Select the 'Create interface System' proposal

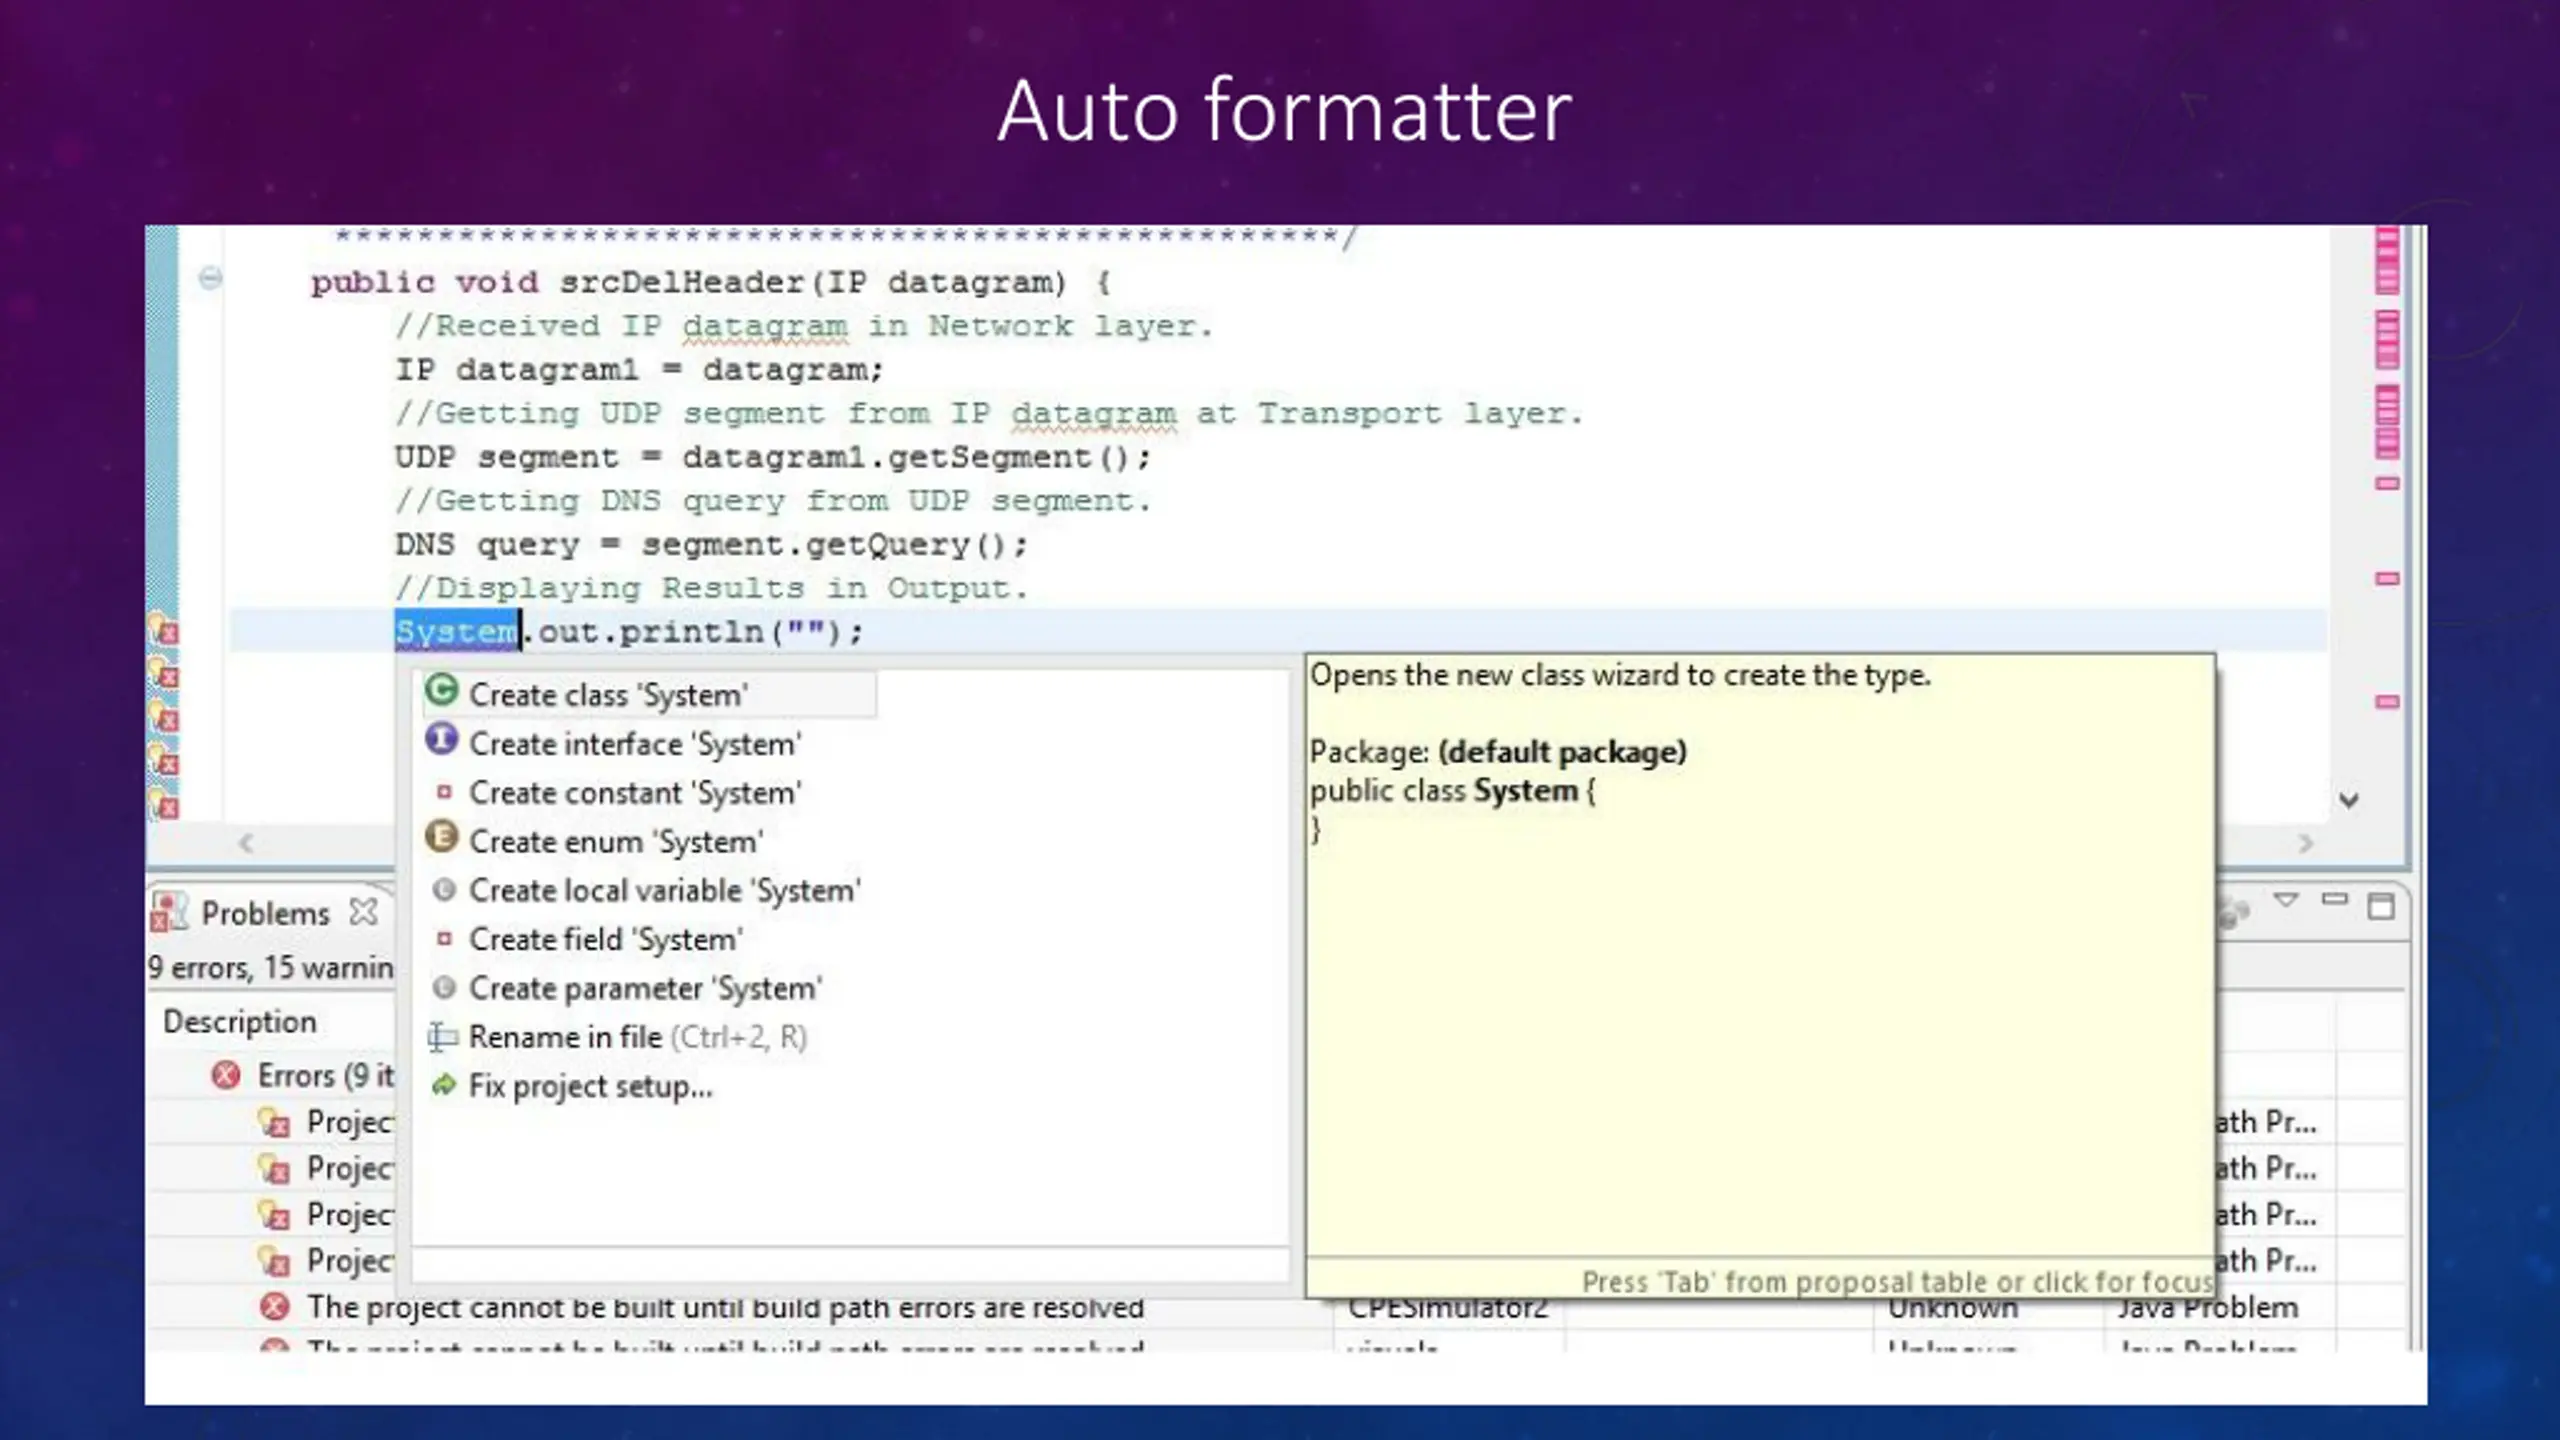point(636,744)
